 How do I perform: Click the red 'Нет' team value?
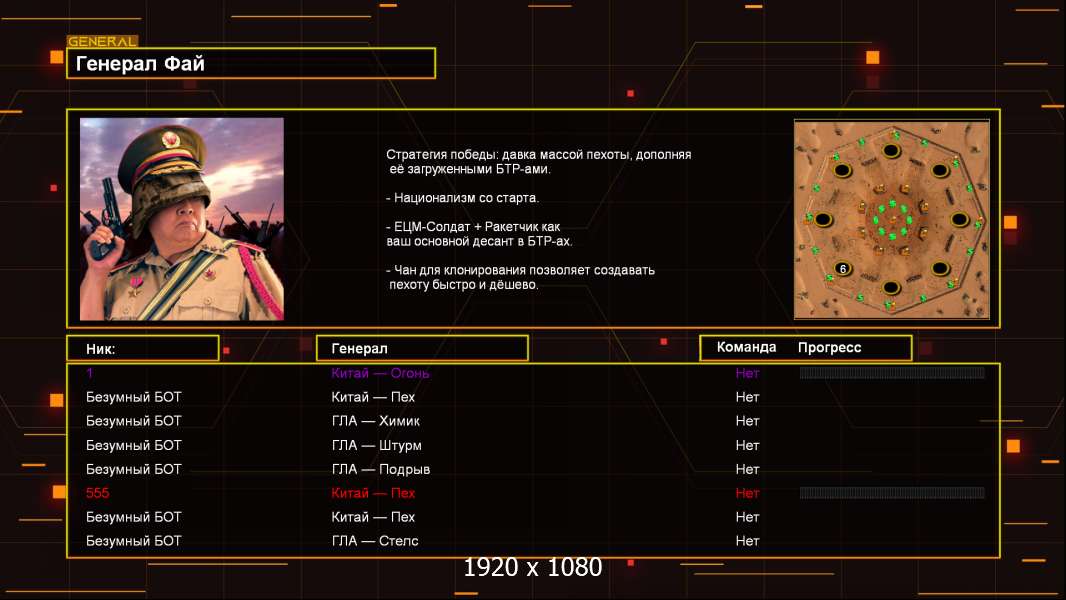pyautogui.click(x=747, y=493)
